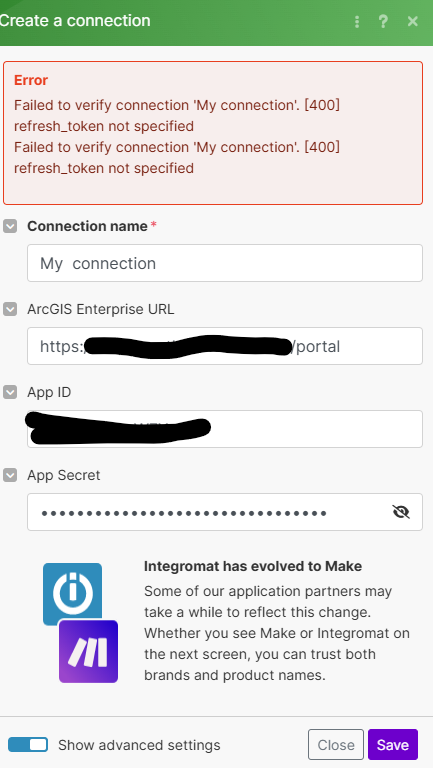Click the purple Make logo icon
The image size is (433, 768).
[89, 651]
